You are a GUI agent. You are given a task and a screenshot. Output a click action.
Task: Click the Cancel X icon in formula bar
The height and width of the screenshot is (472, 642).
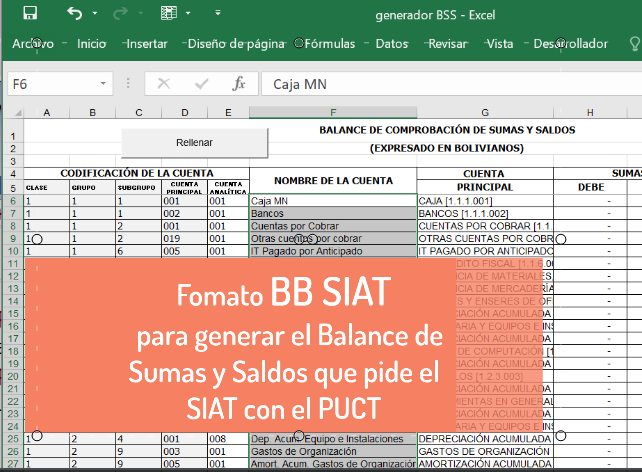click(x=164, y=84)
